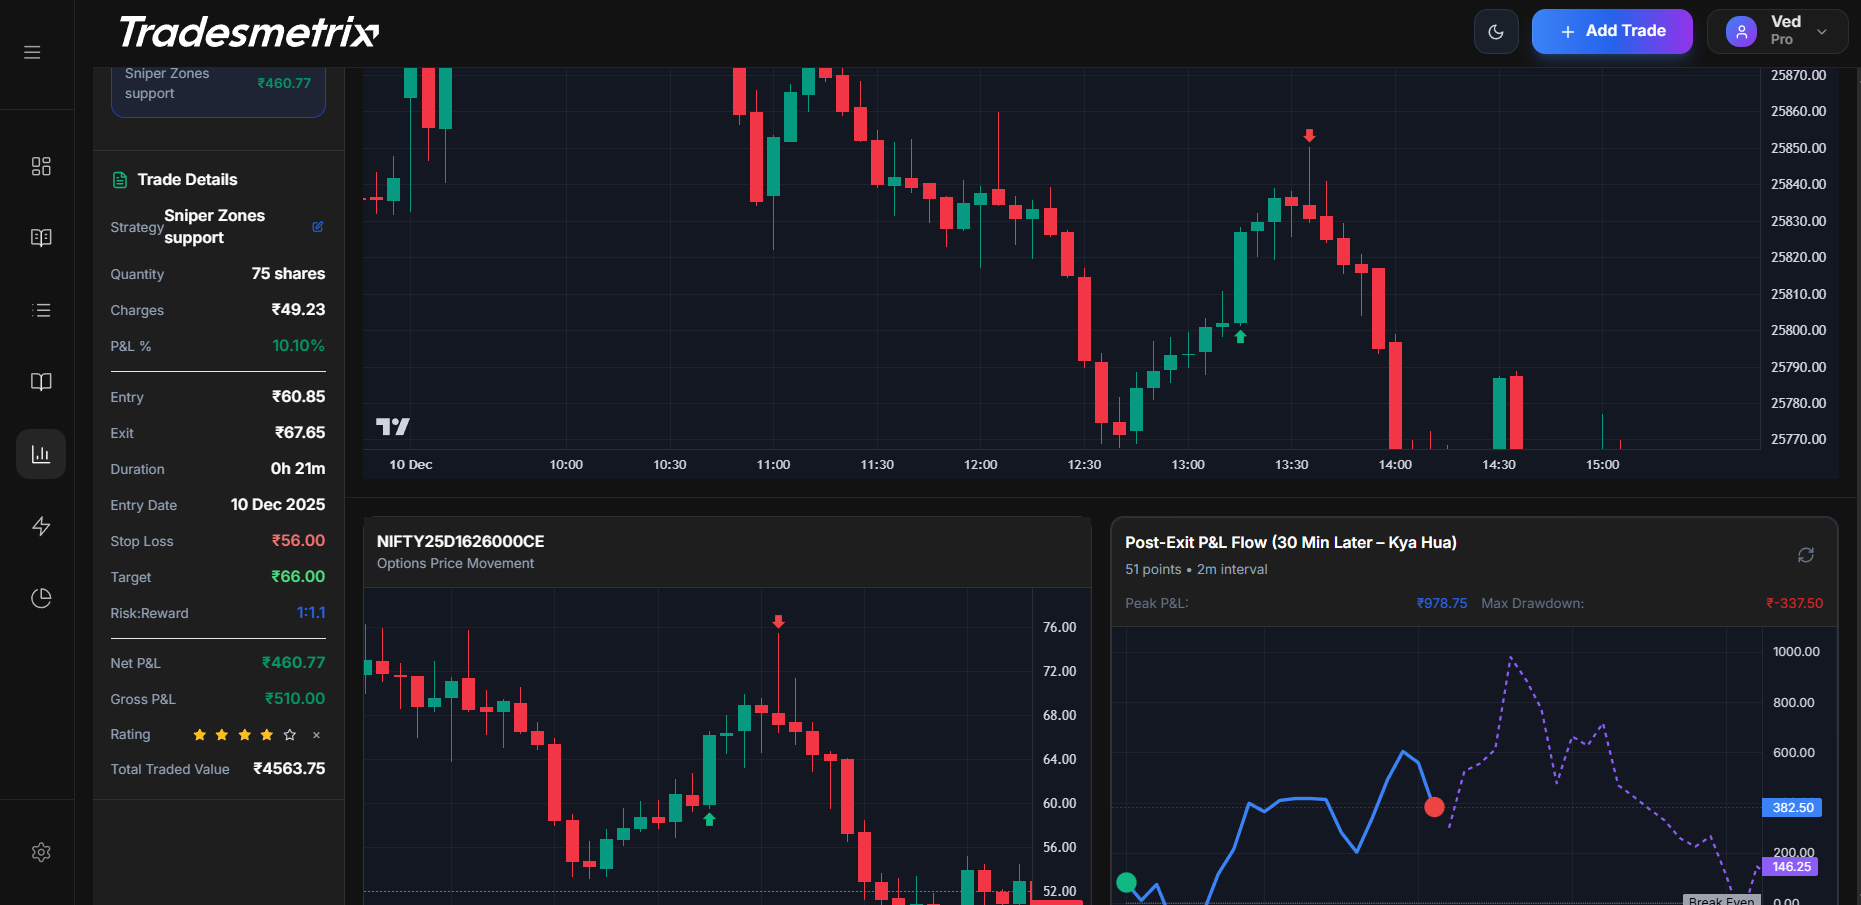Click the Entry Date 10 Dec 2025
Viewport: 1861px width, 905px height.
click(x=278, y=505)
